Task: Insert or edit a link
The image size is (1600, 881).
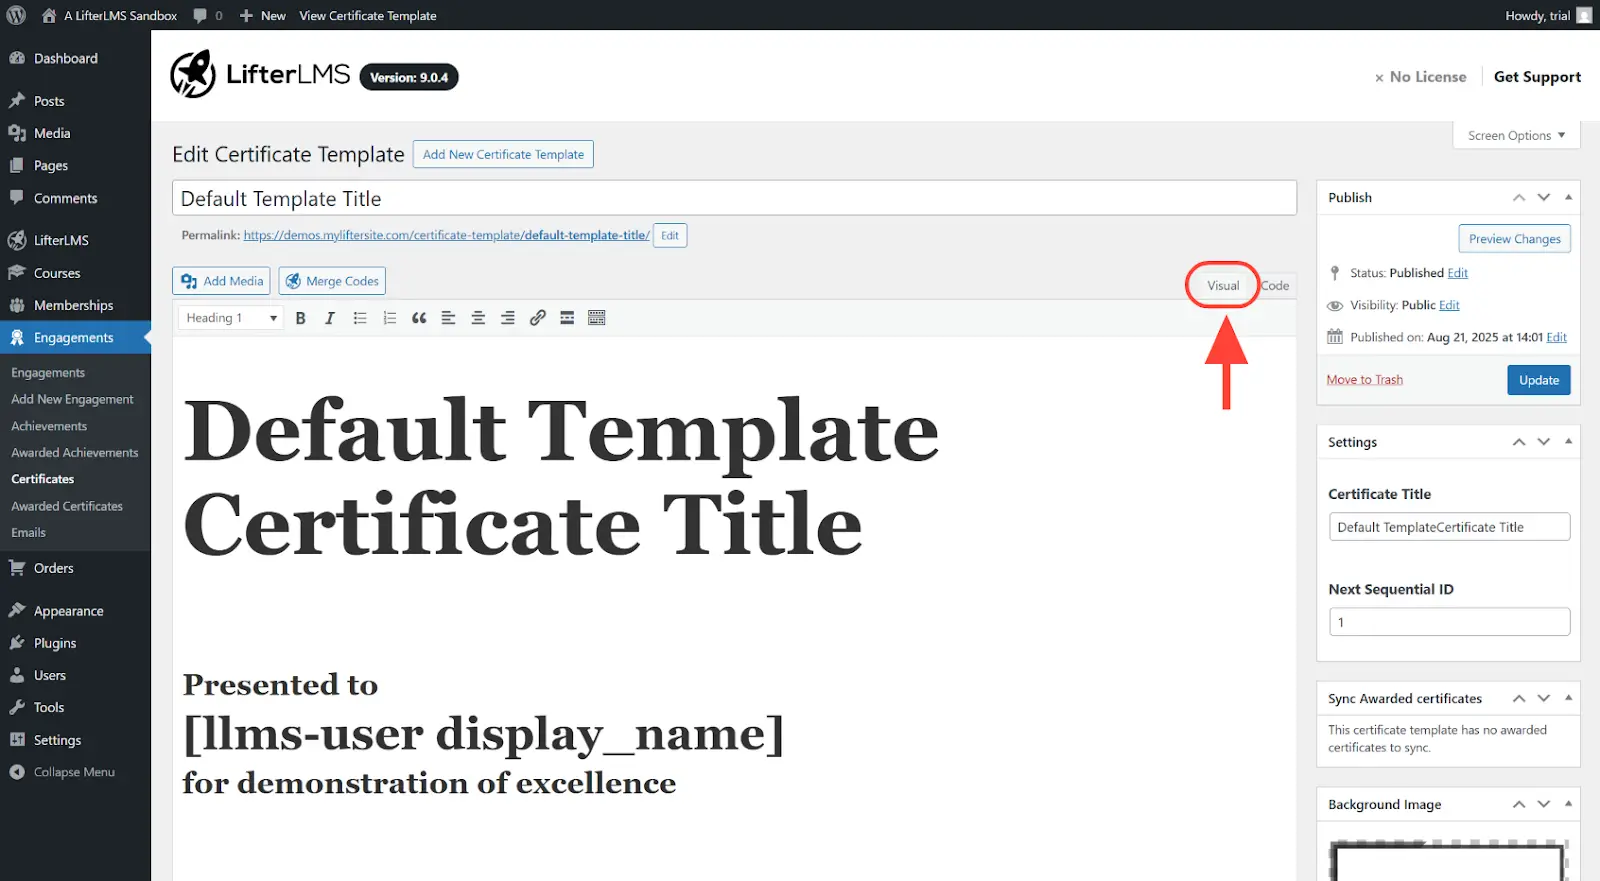Action: pyautogui.click(x=537, y=318)
